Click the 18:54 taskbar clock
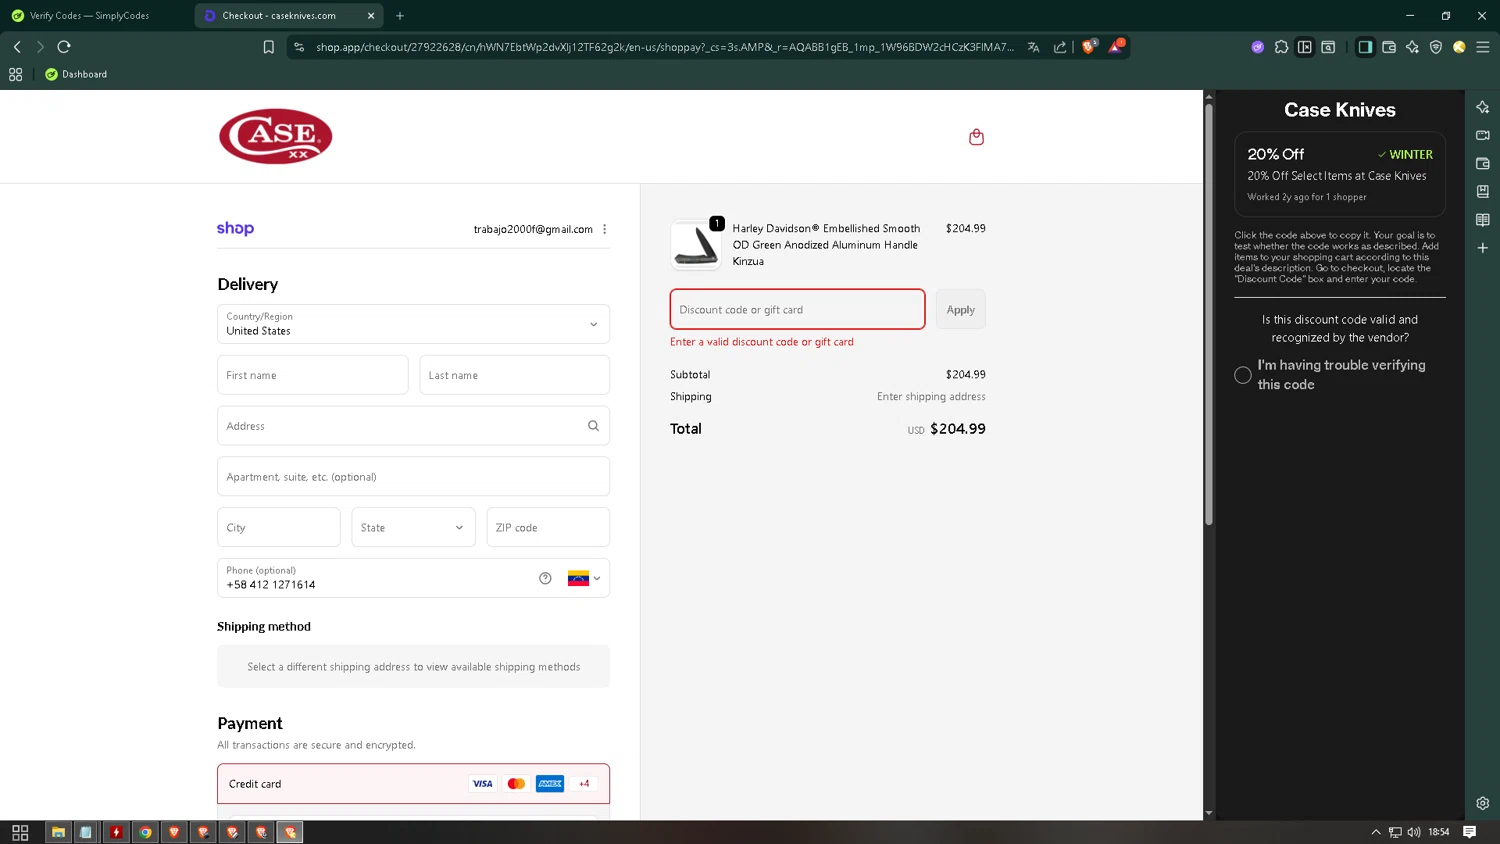 click(x=1439, y=832)
